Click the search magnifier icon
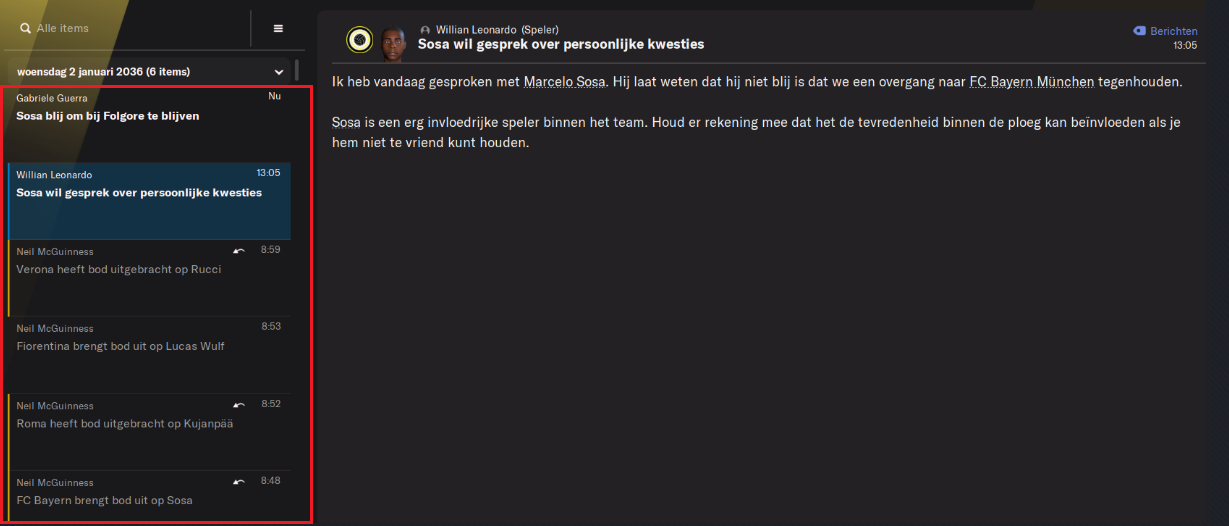1229x526 pixels. (x=25, y=29)
